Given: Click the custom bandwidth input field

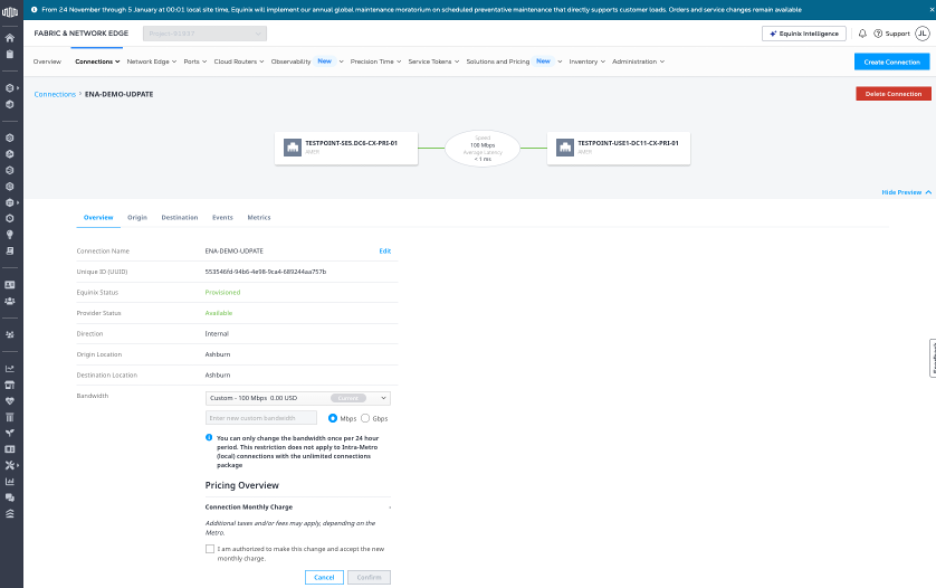Looking at the screenshot, I should [x=261, y=418].
